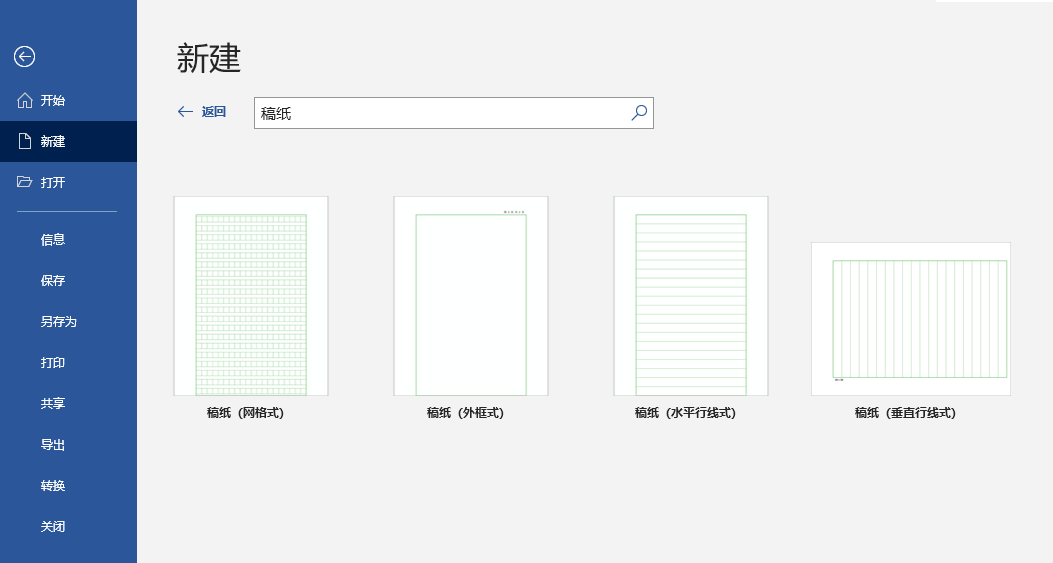Go to 打开 in the sidebar

coord(68,182)
